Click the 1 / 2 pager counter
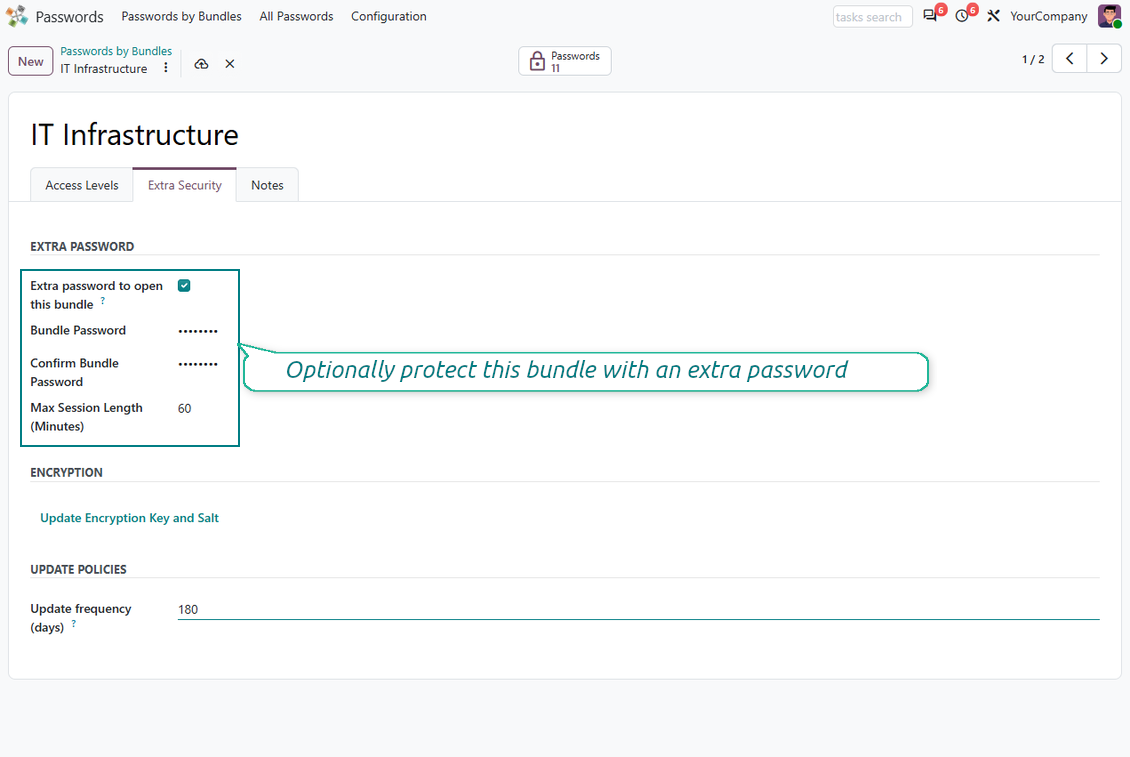 1033,59
